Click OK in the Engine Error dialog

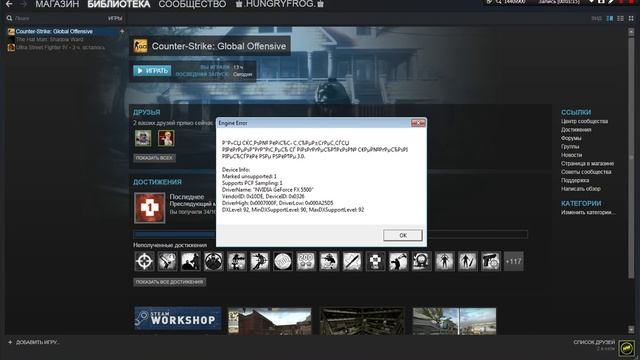pos(403,236)
